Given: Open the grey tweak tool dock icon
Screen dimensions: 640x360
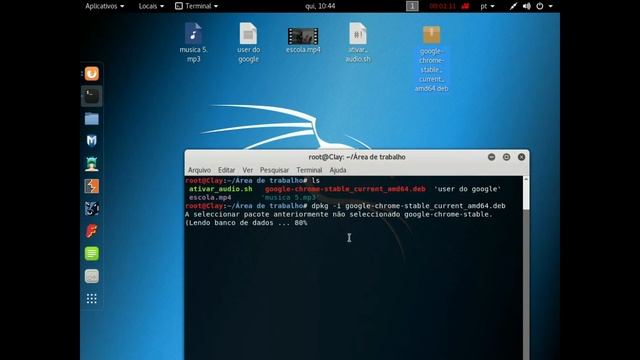Looking at the screenshot, I should [92, 276].
